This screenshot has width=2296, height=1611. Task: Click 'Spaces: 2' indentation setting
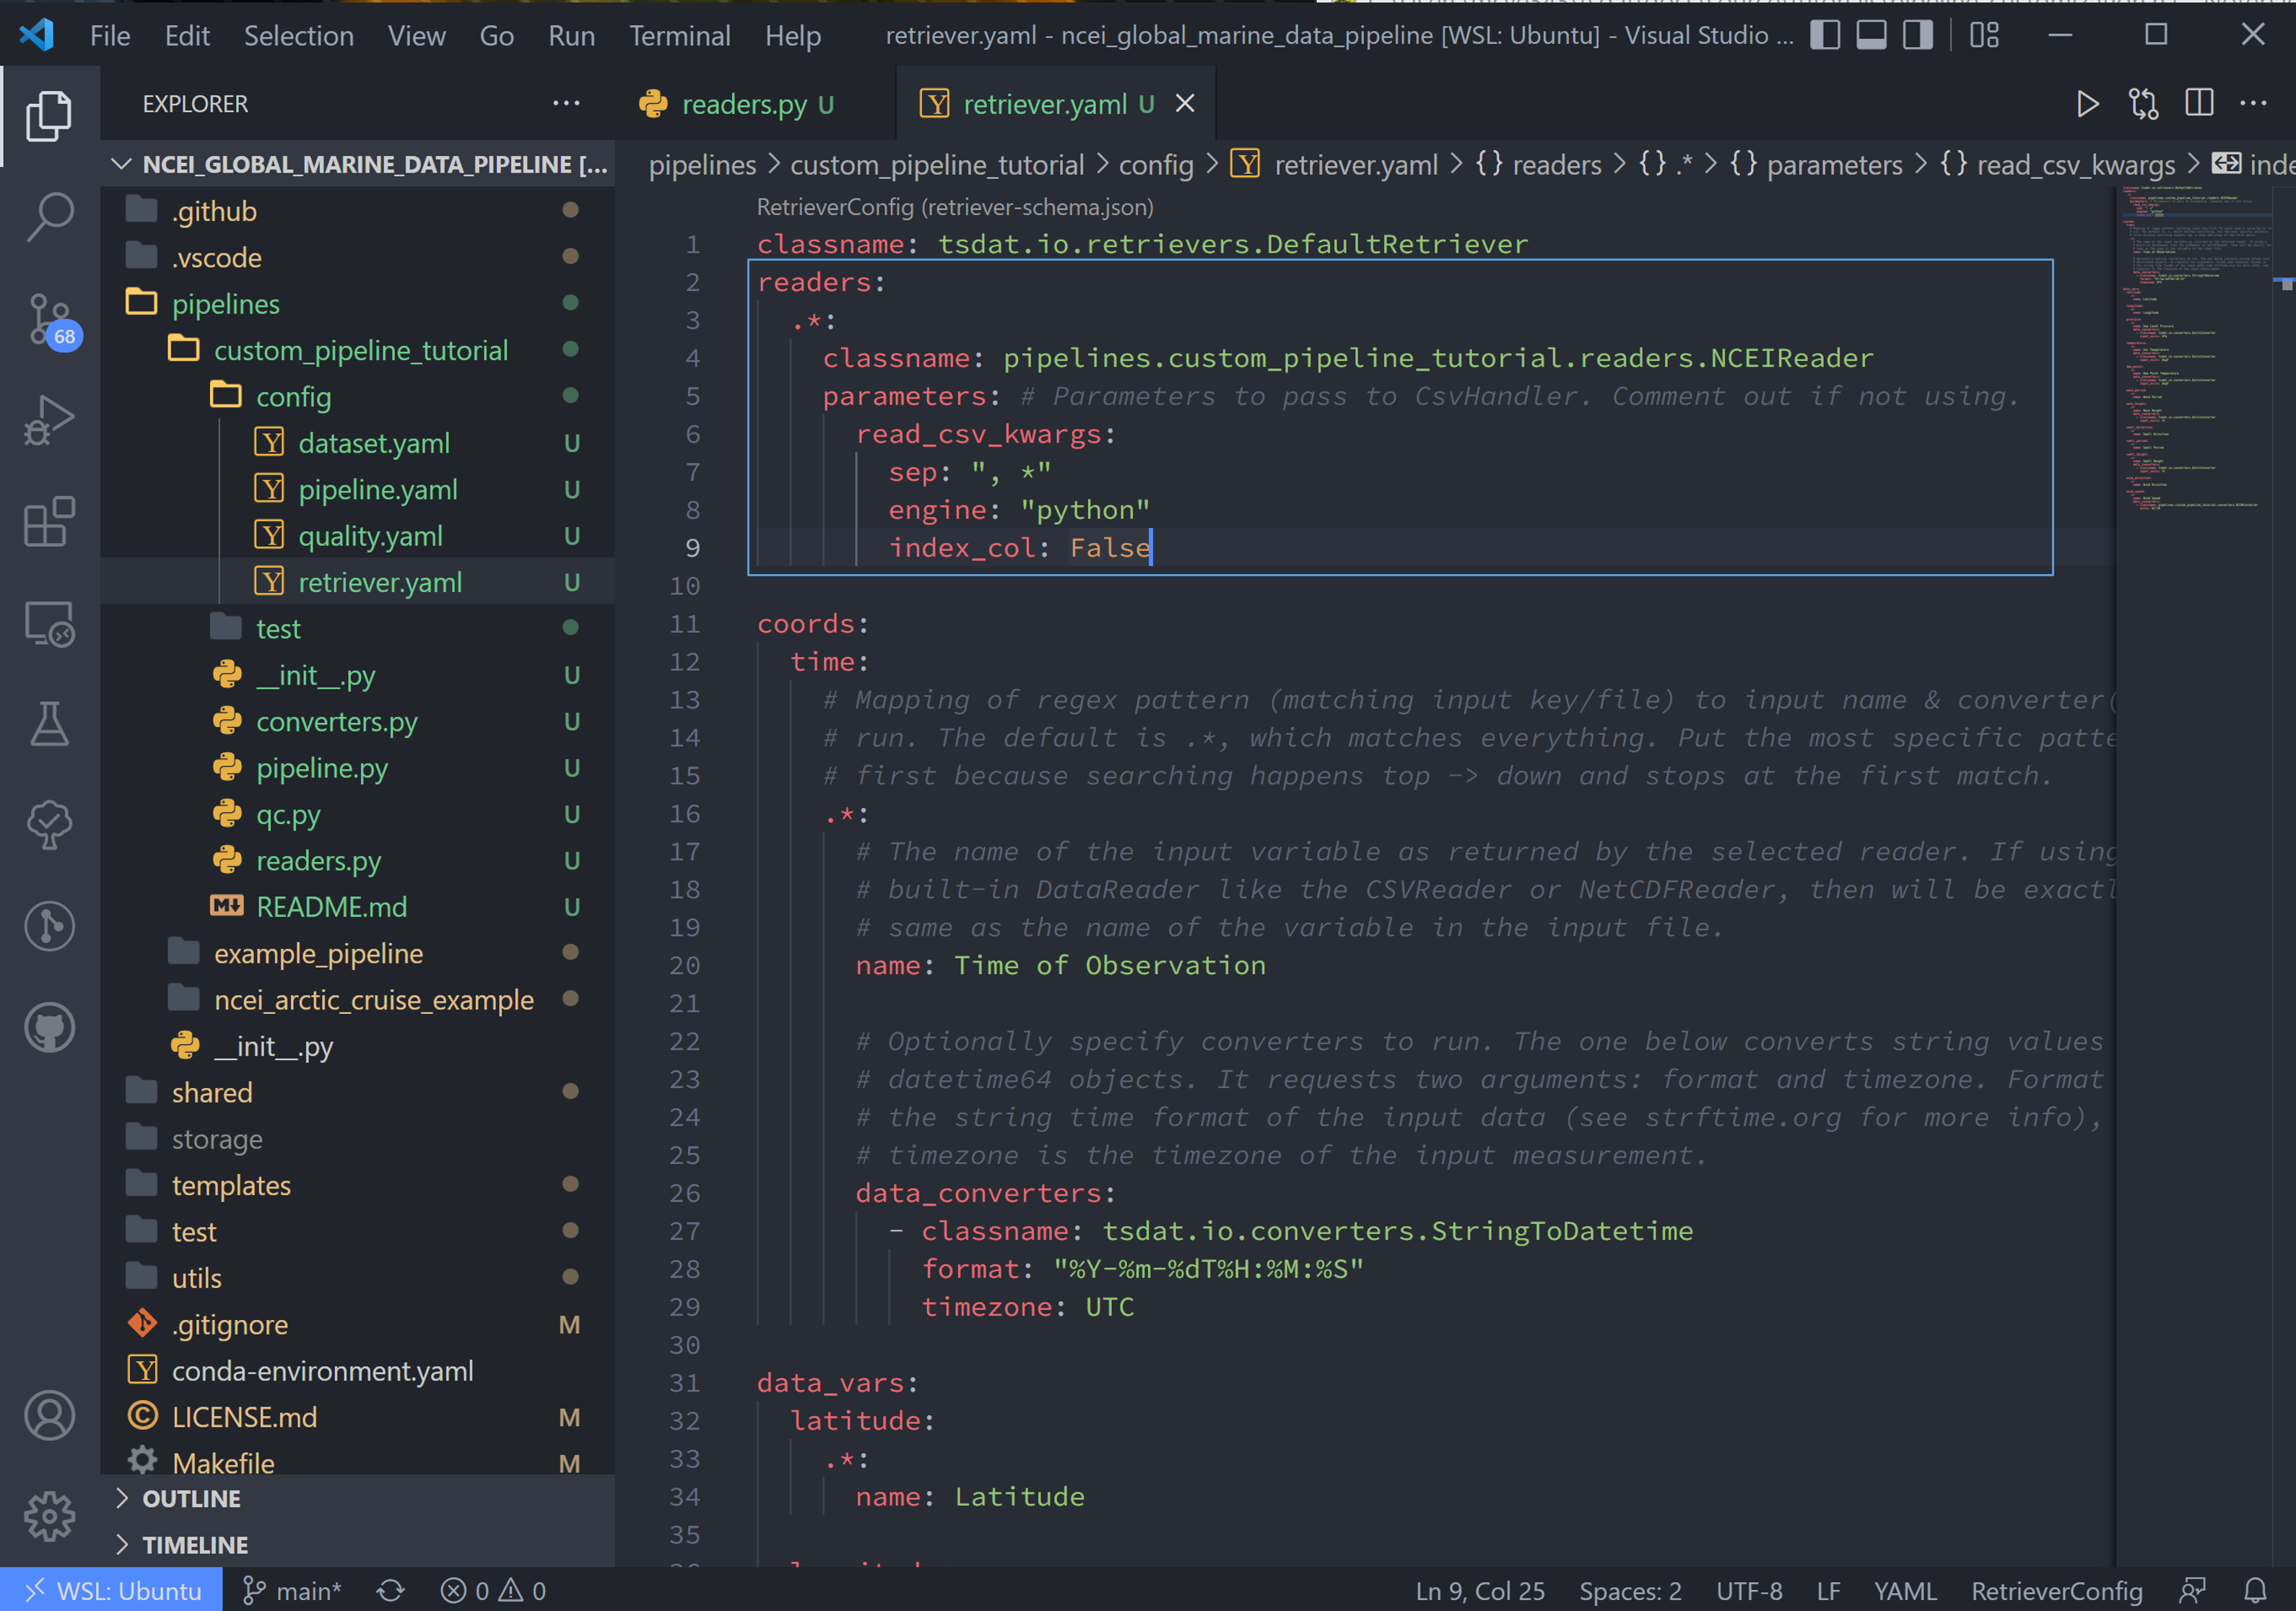[1630, 1590]
